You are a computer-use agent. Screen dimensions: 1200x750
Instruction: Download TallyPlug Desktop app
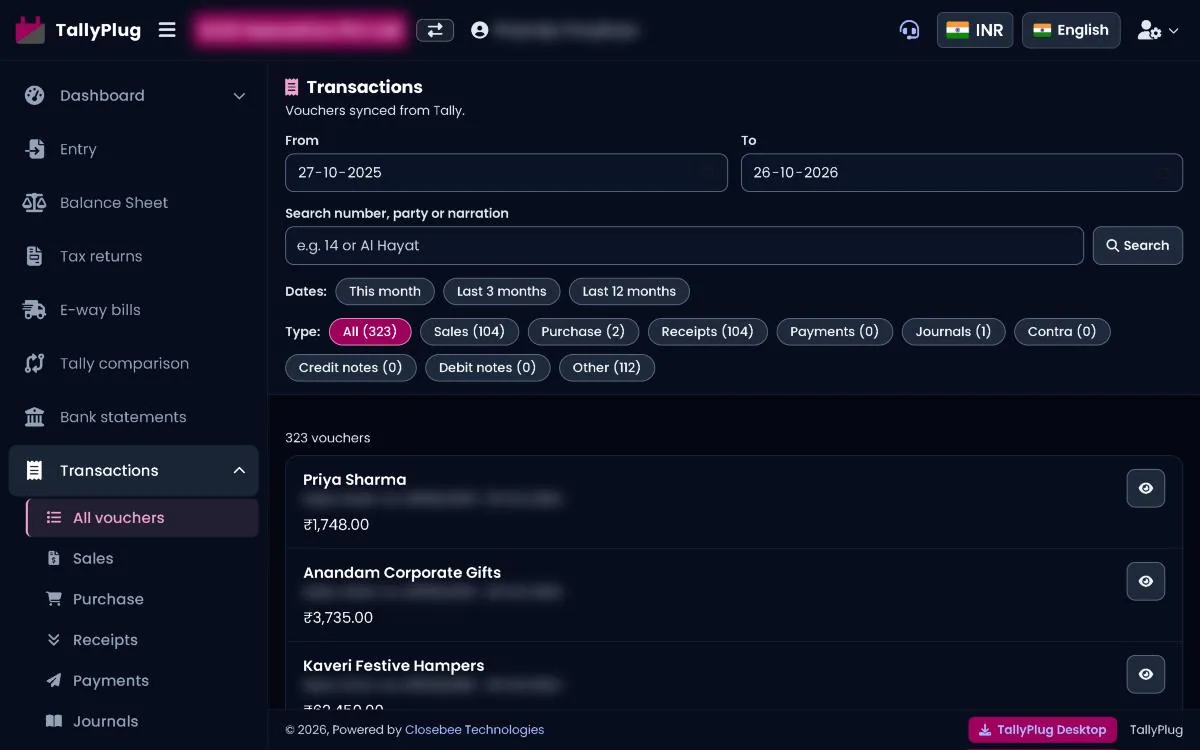point(1043,730)
